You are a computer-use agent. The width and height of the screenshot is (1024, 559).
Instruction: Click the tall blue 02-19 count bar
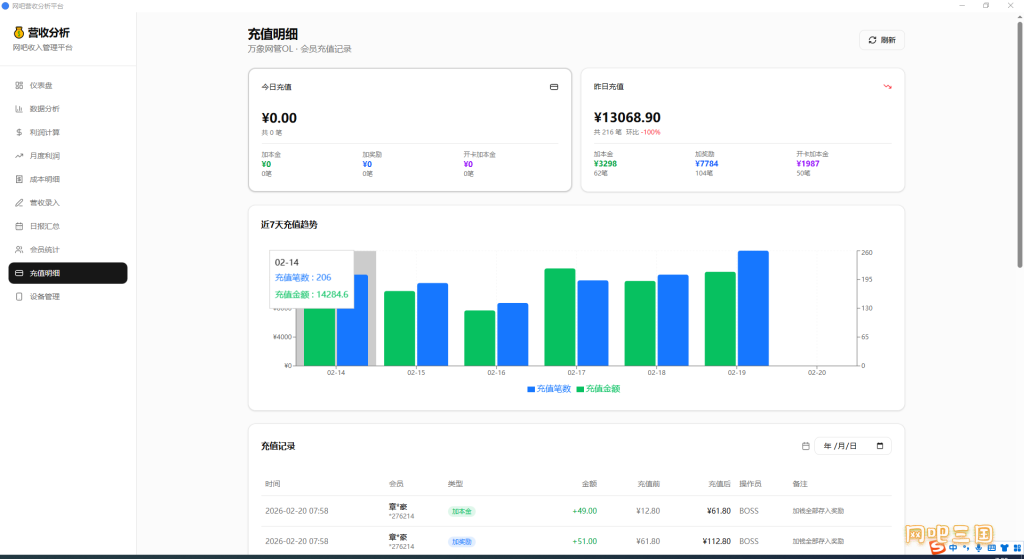[753, 308]
